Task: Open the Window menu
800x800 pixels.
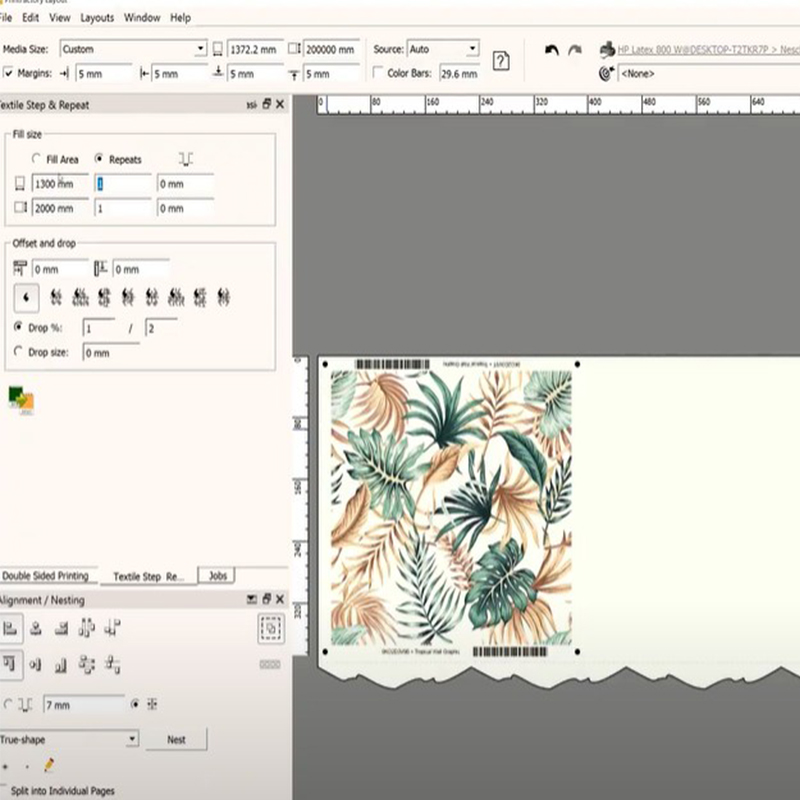Action: [x=142, y=18]
